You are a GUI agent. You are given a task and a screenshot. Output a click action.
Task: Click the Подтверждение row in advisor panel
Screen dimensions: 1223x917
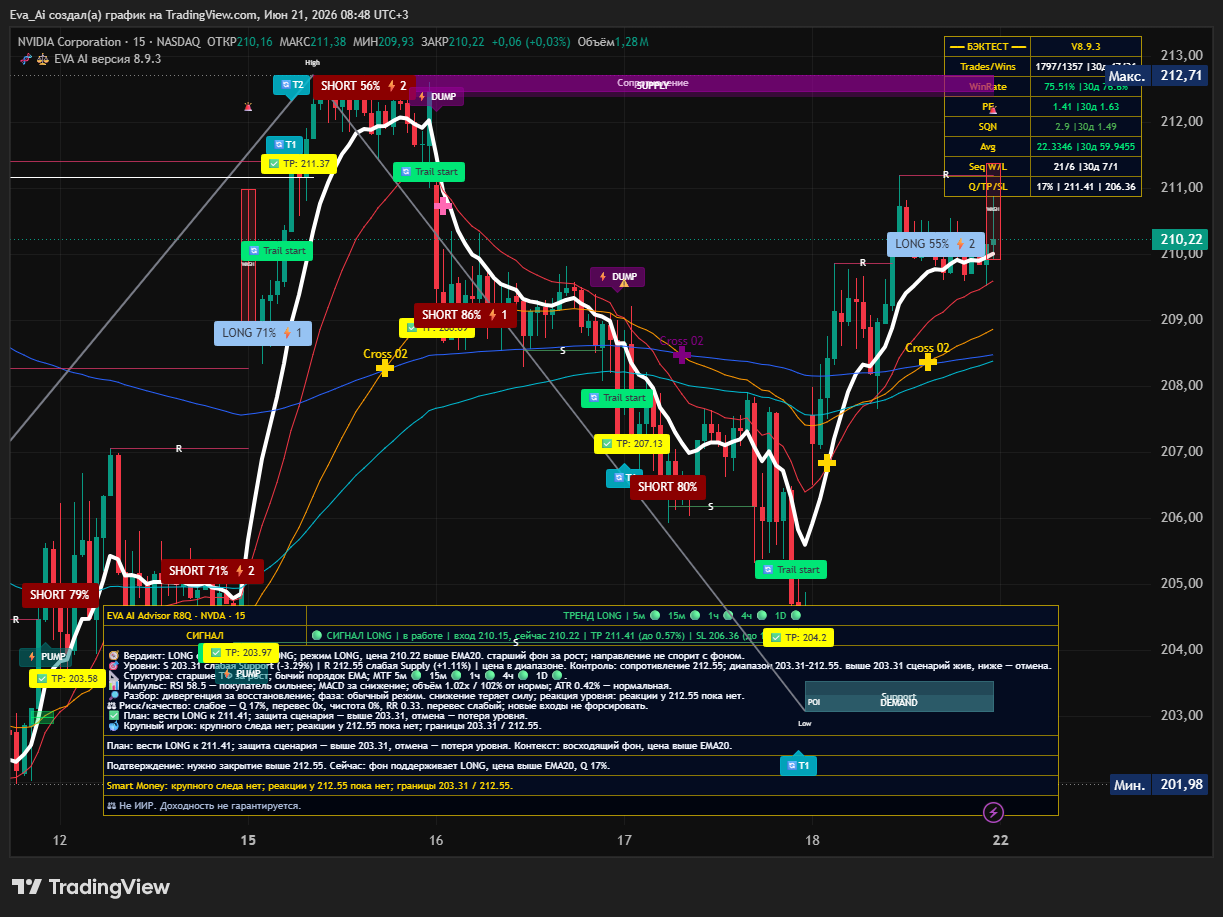click(580, 765)
